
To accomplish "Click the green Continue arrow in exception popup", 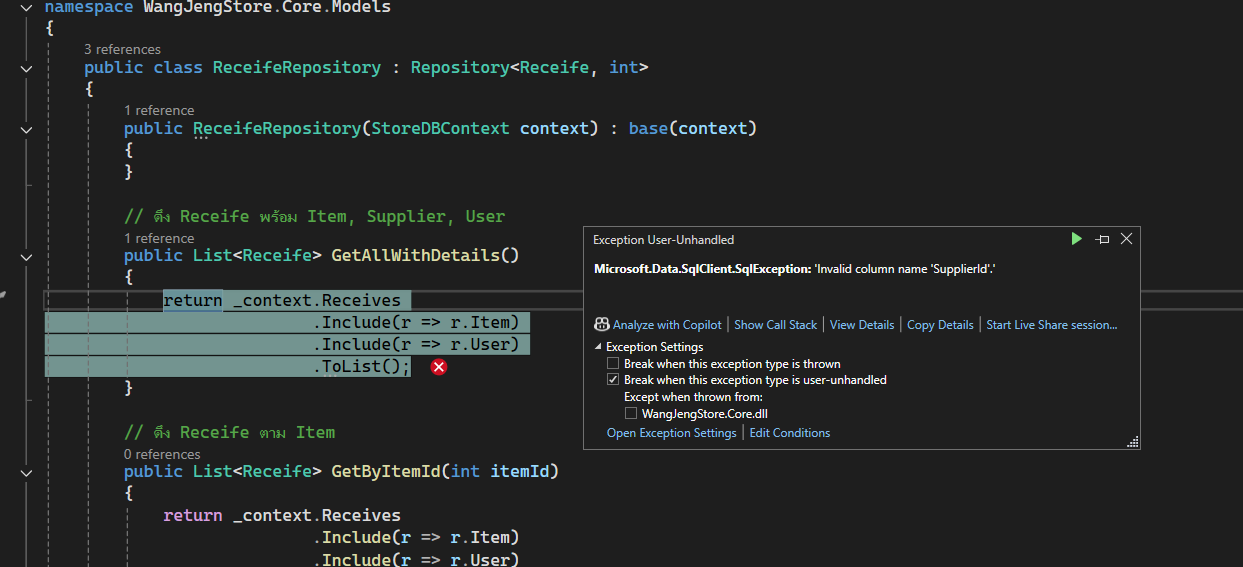I will [x=1076, y=239].
